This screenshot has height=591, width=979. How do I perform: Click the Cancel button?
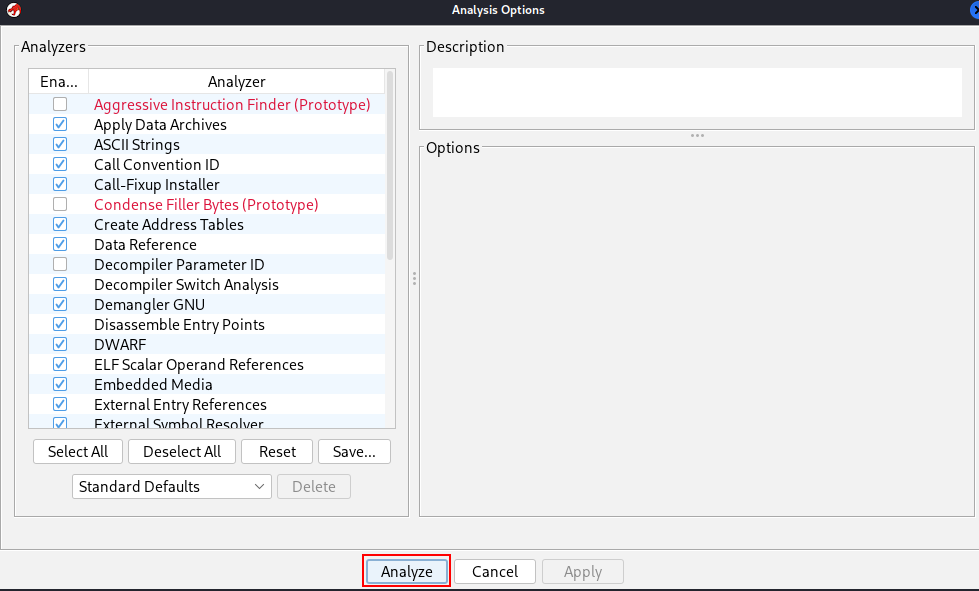(495, 572)
